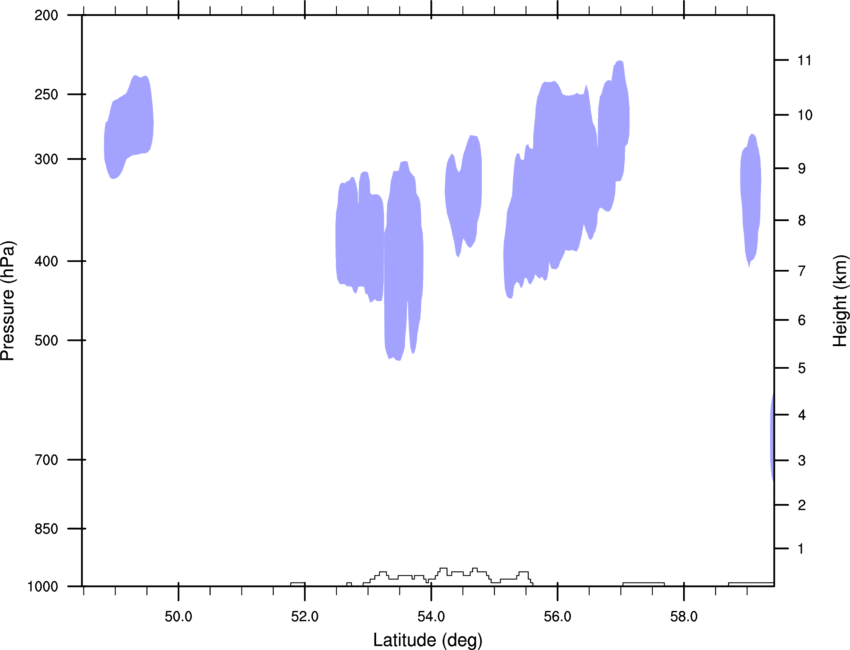This screenshot has height=650, width=850.
Task: Click the cloud patch near 49 degrees latitude
Action: tap(129, 127)
